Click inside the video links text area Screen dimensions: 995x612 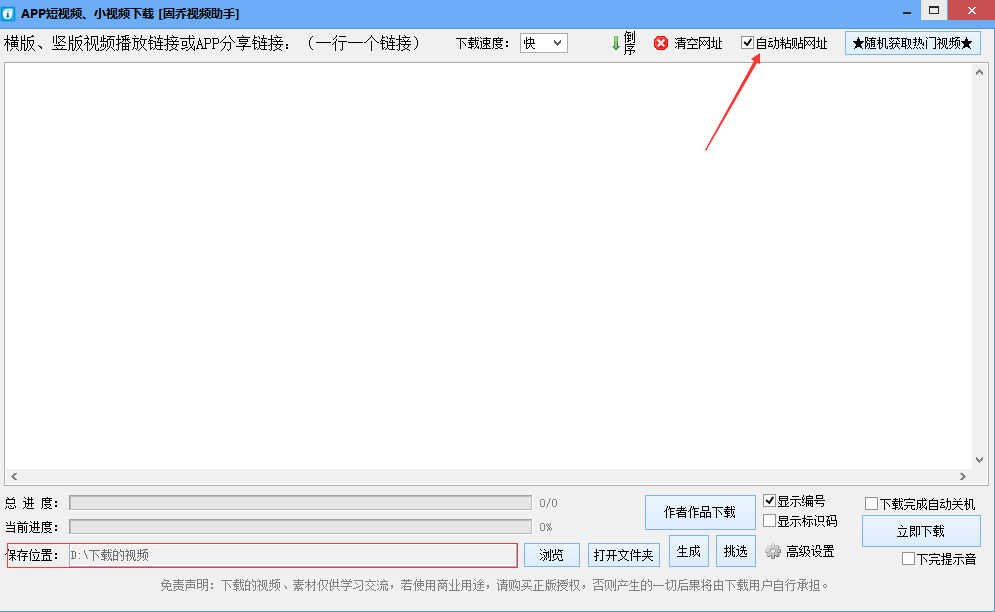pos(489,267)
